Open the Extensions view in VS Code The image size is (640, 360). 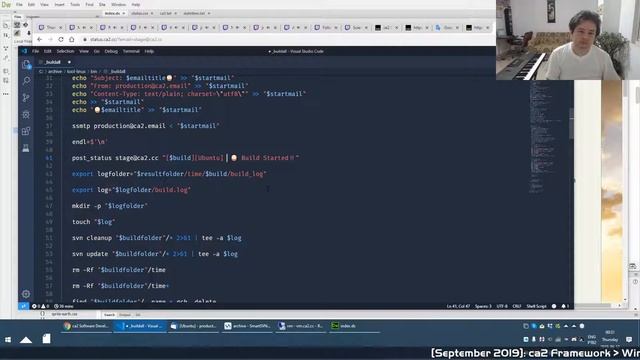pos(26,131)
